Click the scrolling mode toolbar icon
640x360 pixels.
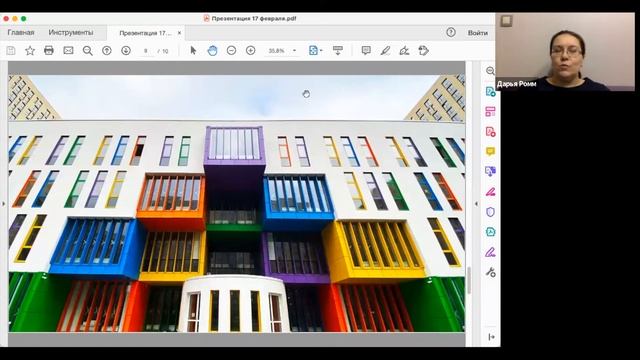[x=338, y=51]
